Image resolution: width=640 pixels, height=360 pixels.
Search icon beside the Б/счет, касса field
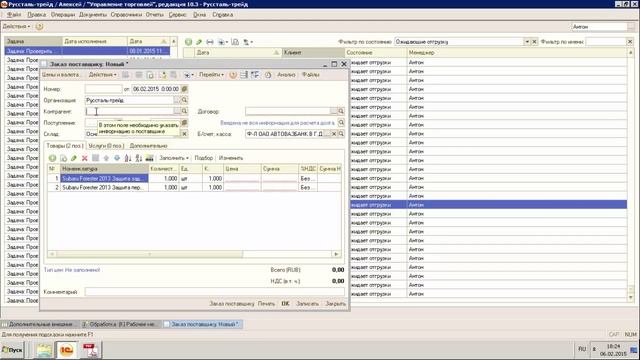(341, 134)
